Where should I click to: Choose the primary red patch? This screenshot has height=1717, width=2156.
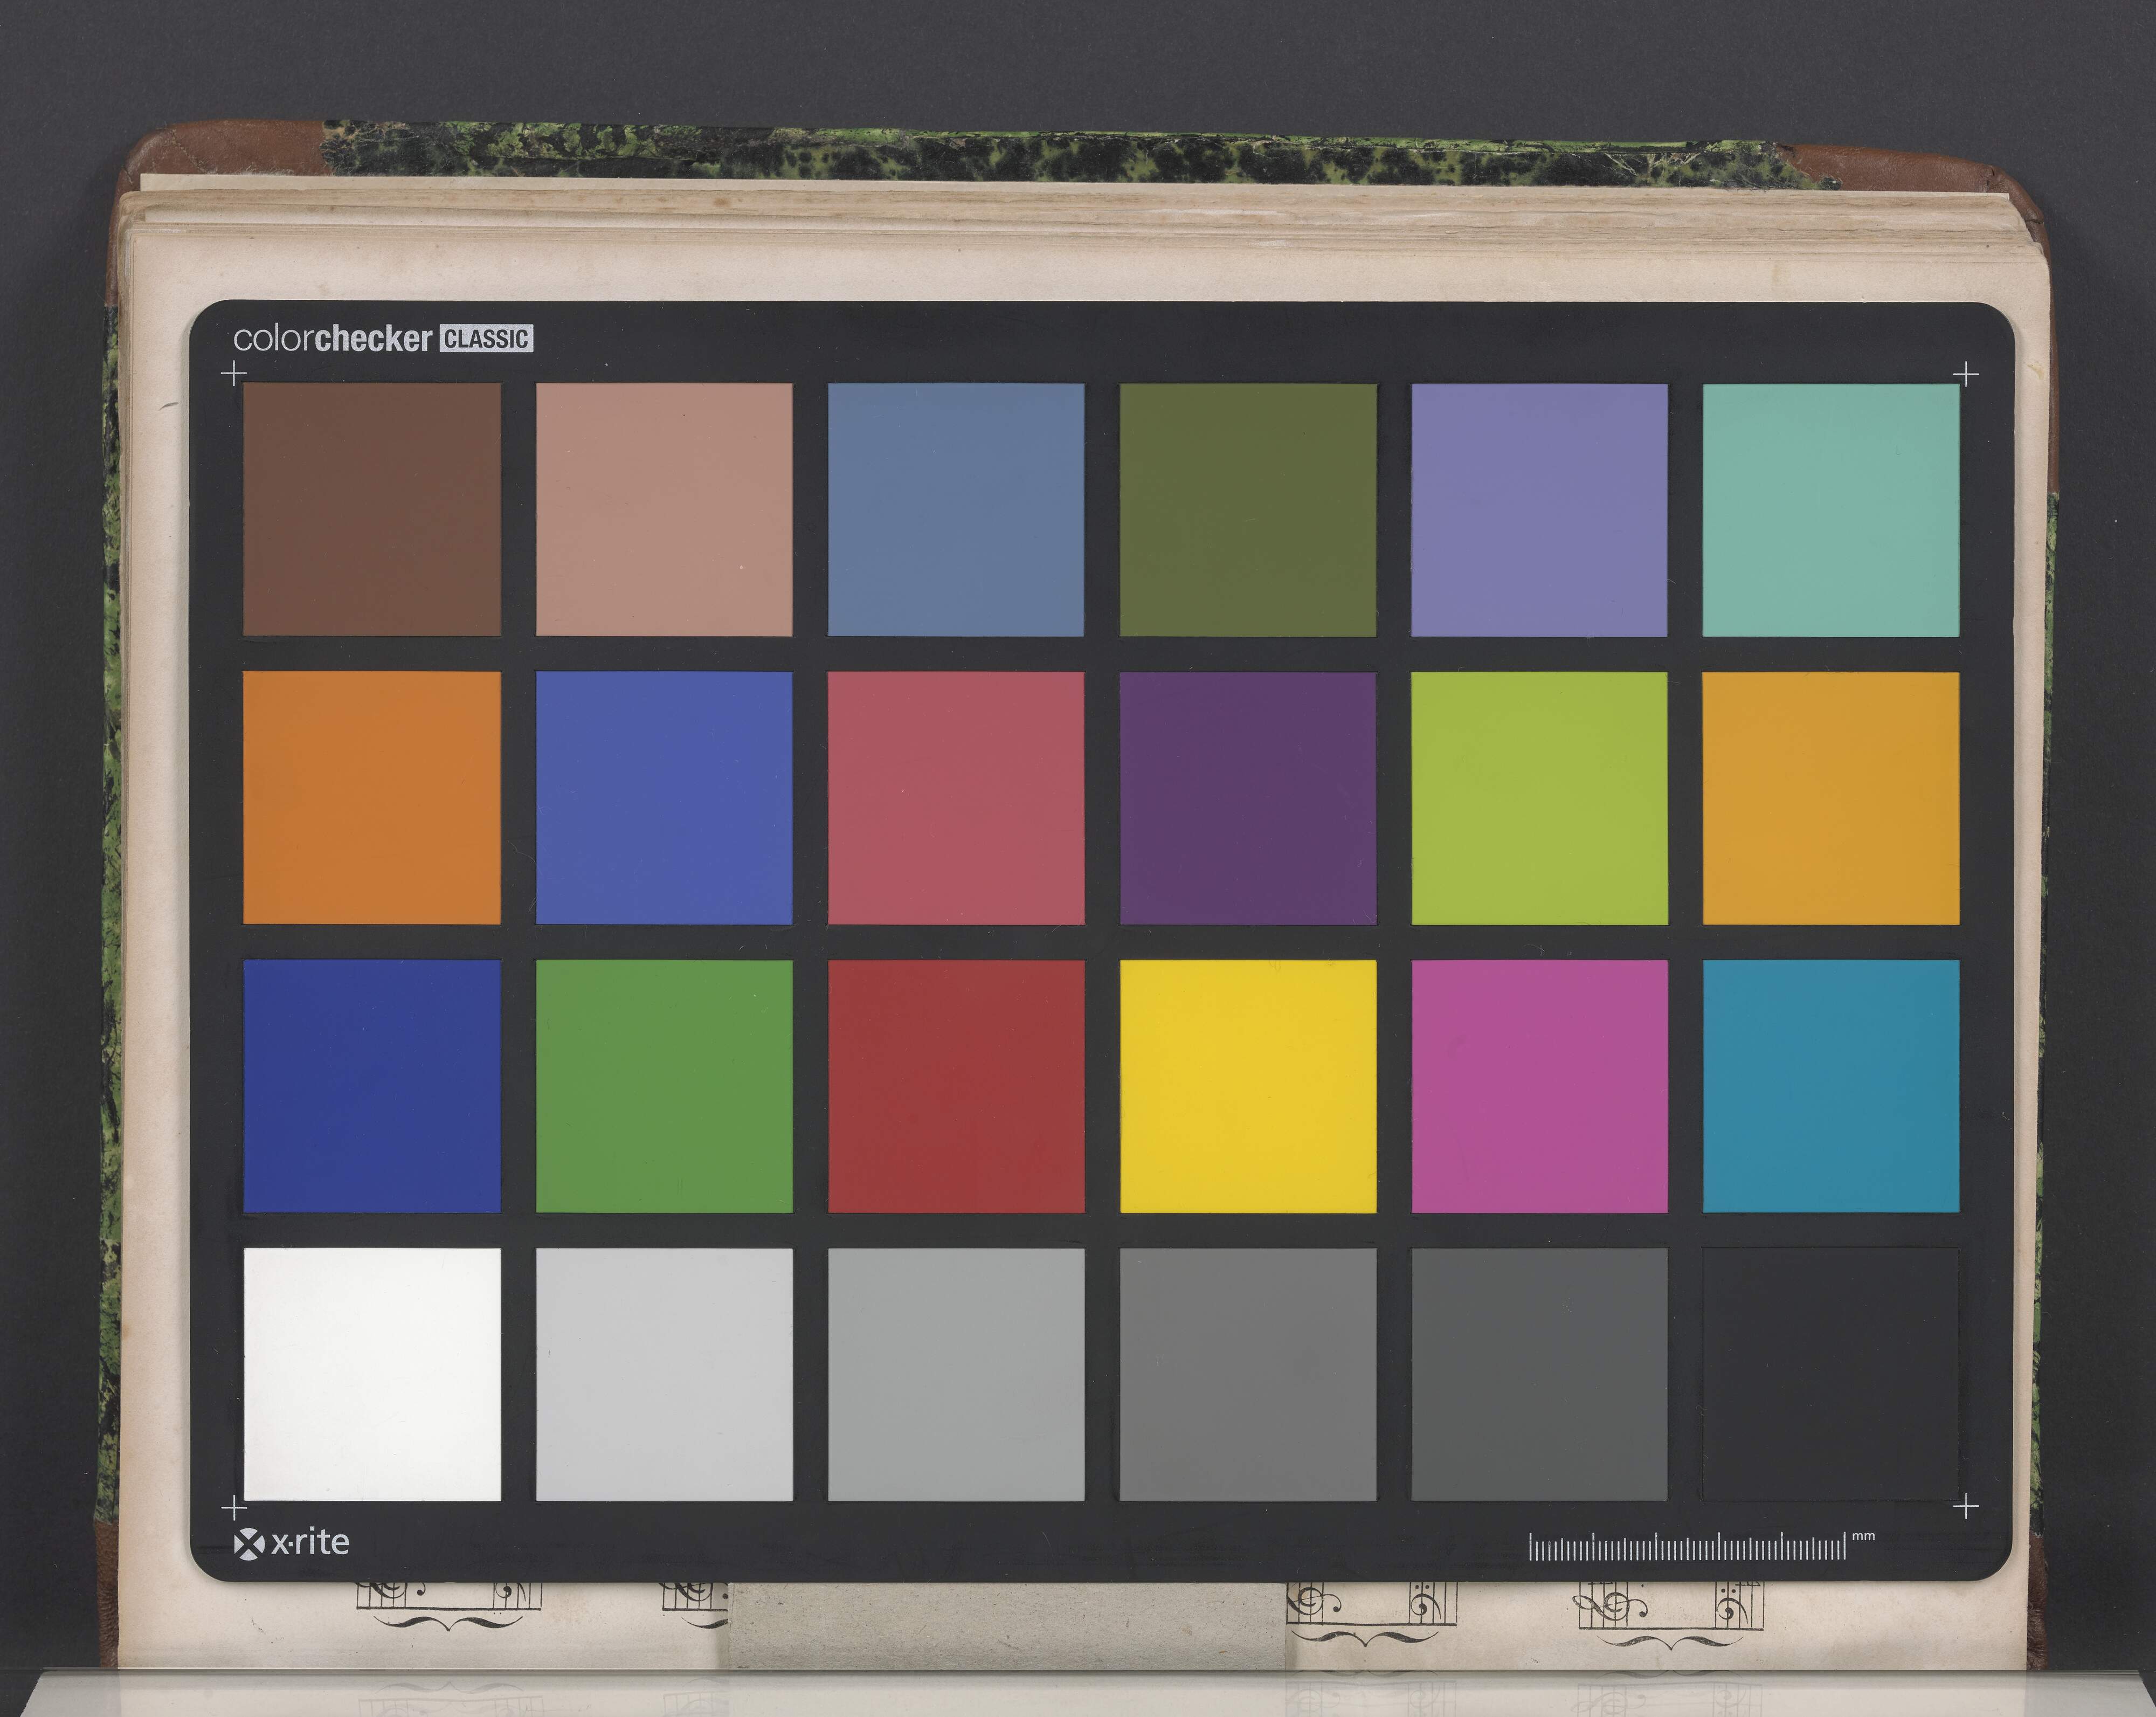[956, 1086]
